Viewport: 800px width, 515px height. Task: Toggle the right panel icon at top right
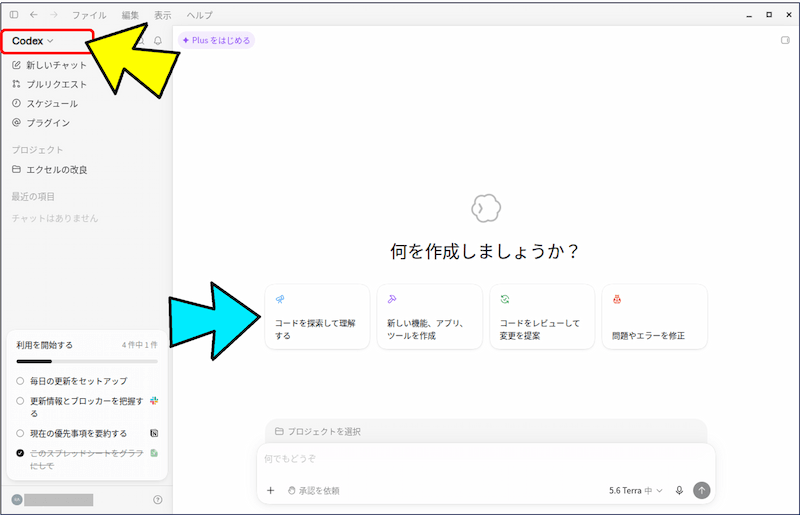coord(785,40)
